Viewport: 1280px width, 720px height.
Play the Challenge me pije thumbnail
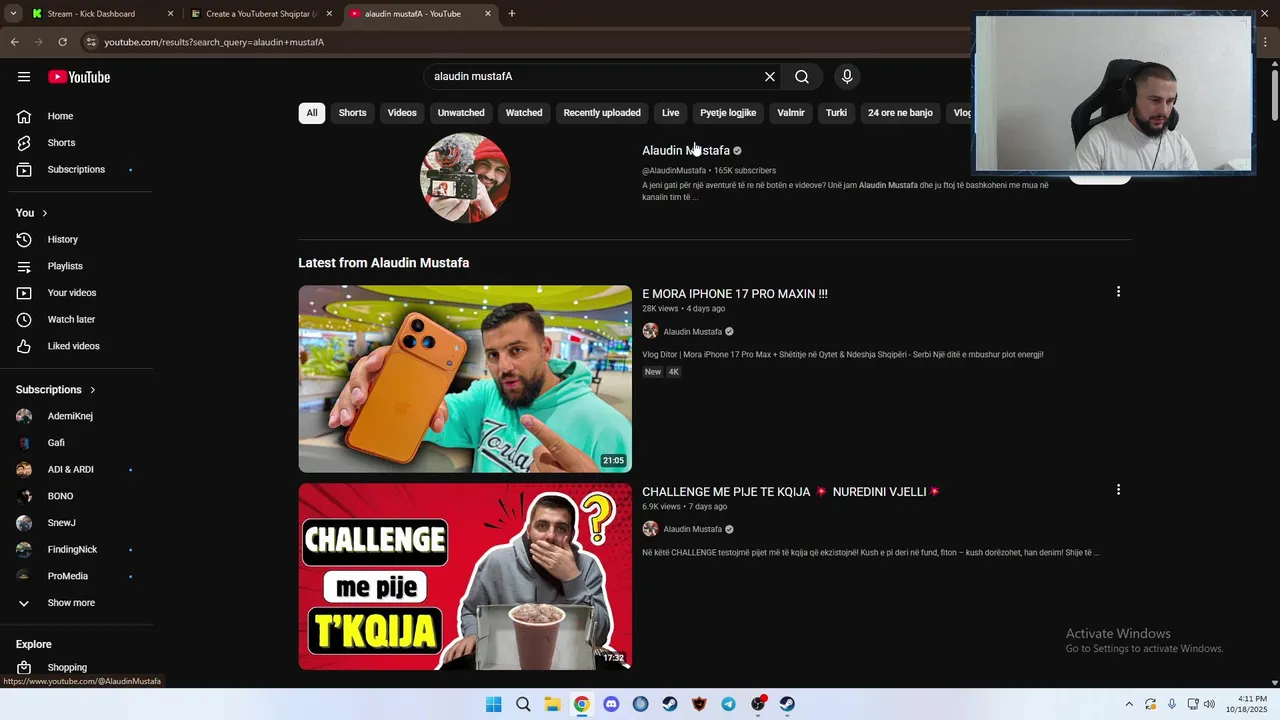(x=465, y=577)
